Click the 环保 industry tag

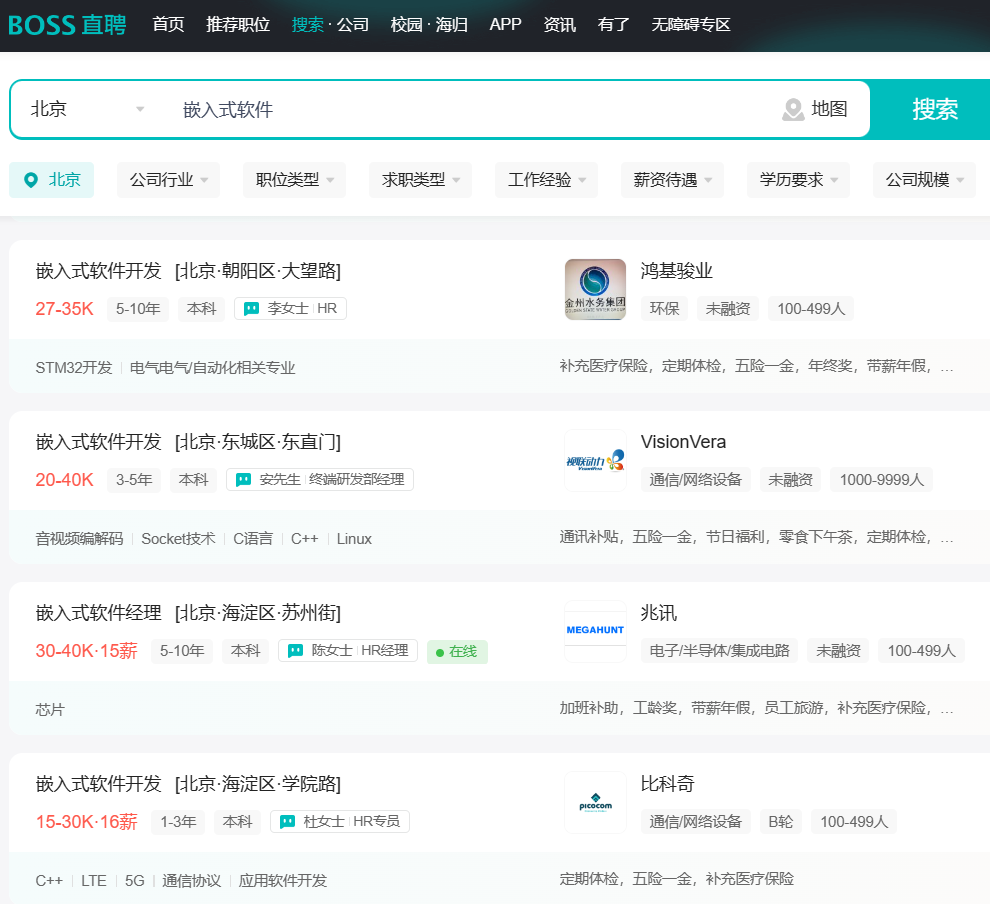coord(665,309)
